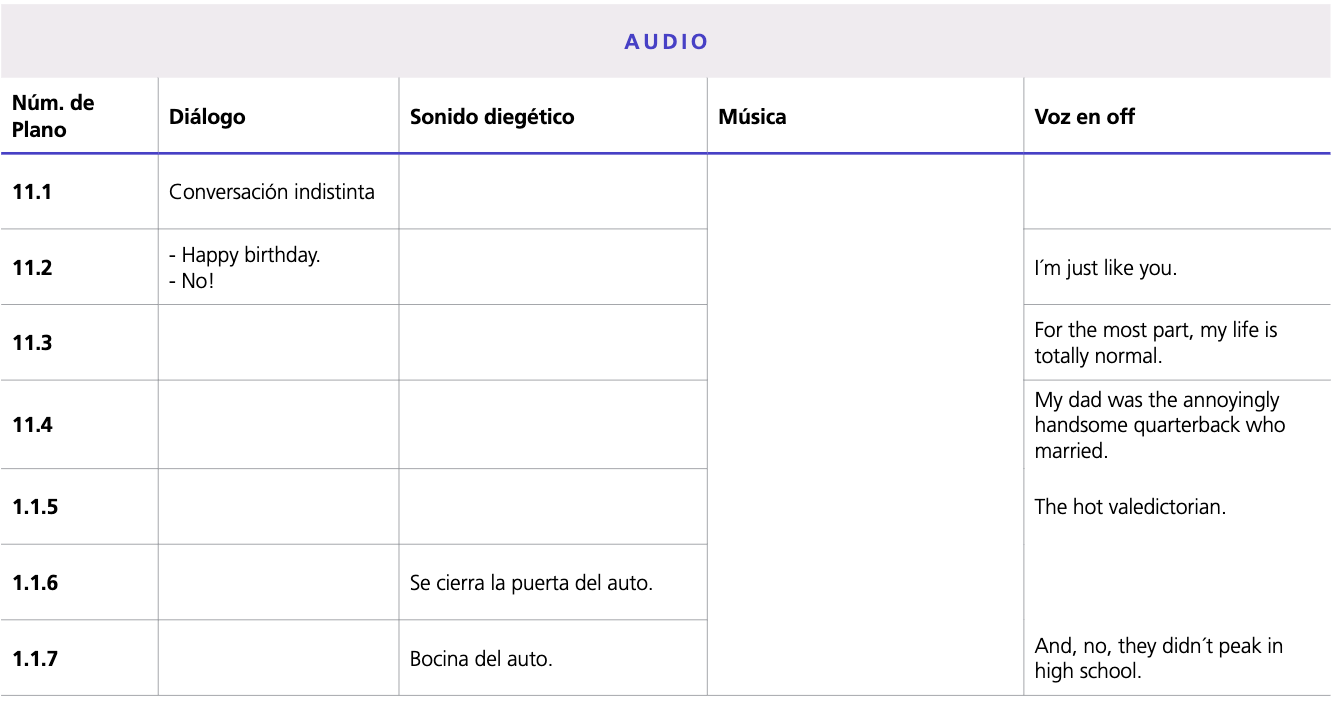
Task: Click row number 1.1.5
Action: (x=36, y=507)
